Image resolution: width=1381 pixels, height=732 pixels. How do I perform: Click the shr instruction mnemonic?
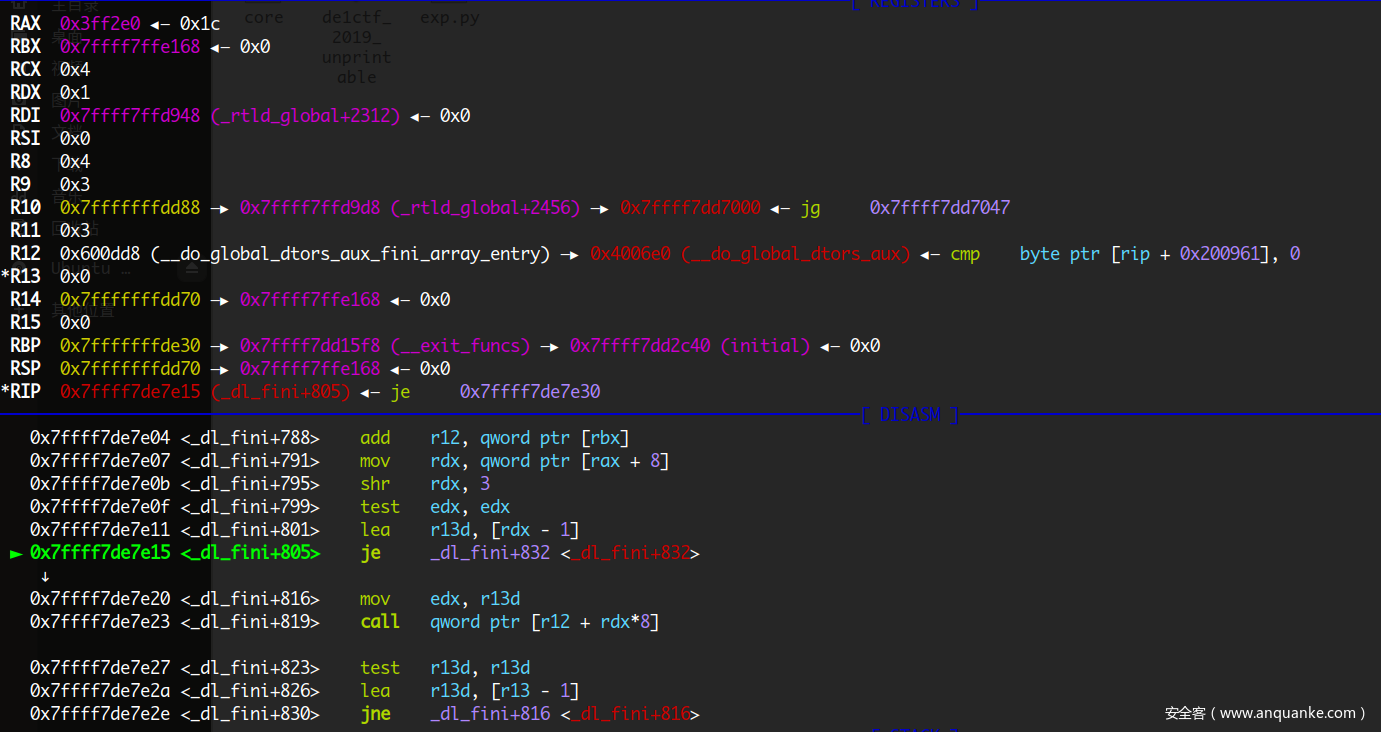(375, 483)
